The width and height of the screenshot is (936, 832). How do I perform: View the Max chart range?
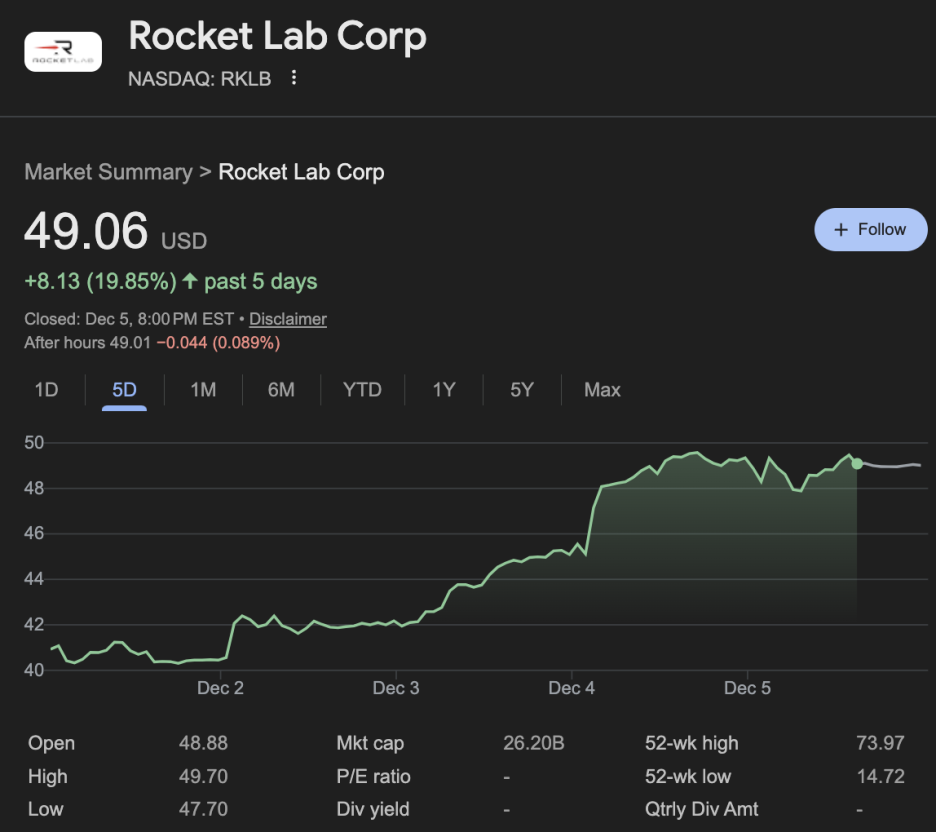[x=602, y=390]
